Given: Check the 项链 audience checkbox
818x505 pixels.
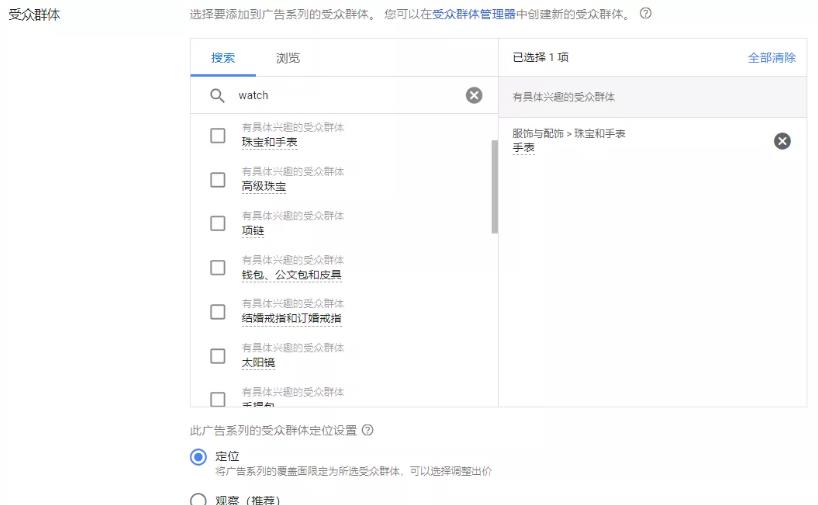Looking at the screenshot, I should 218,224.
